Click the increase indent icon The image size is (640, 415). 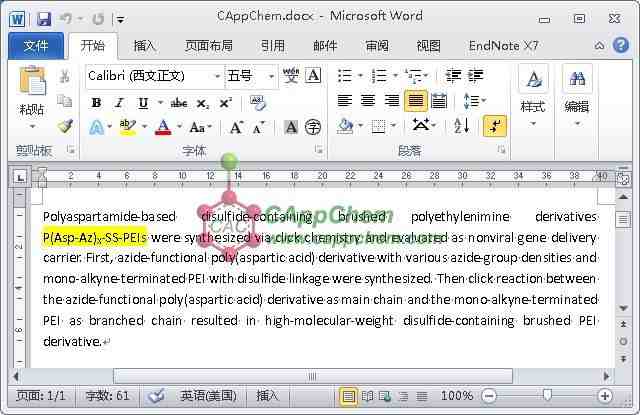click(476, 76)
